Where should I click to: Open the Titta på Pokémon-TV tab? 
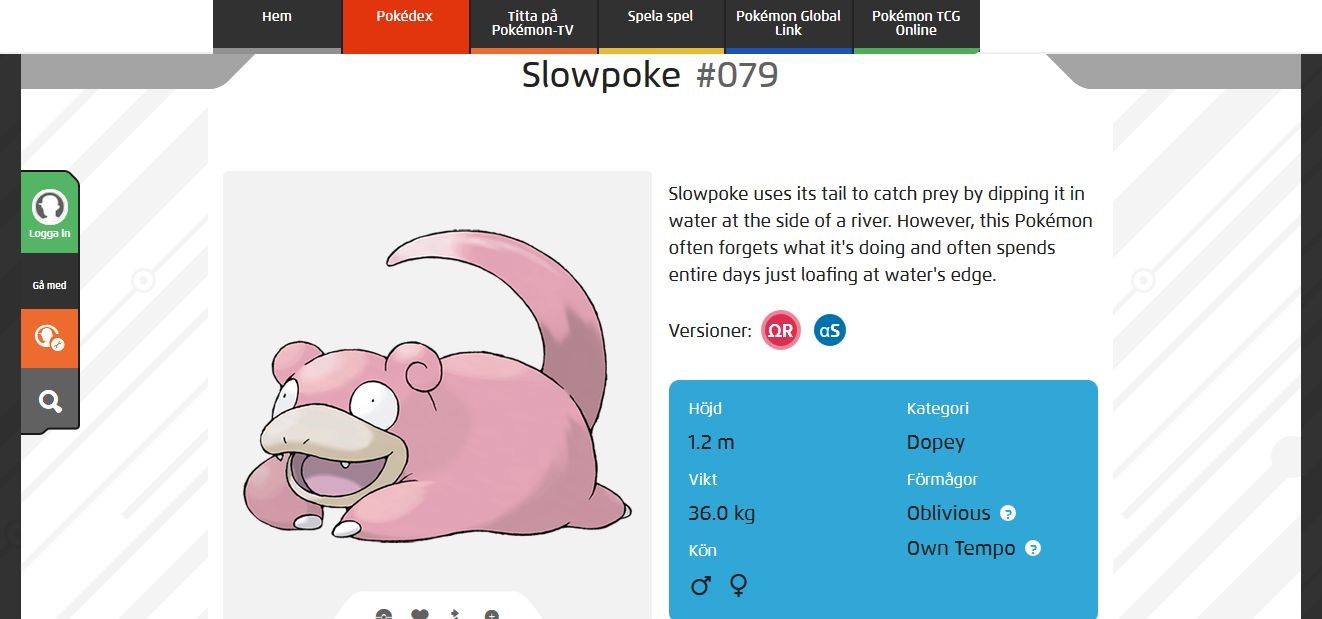(533, 23)
